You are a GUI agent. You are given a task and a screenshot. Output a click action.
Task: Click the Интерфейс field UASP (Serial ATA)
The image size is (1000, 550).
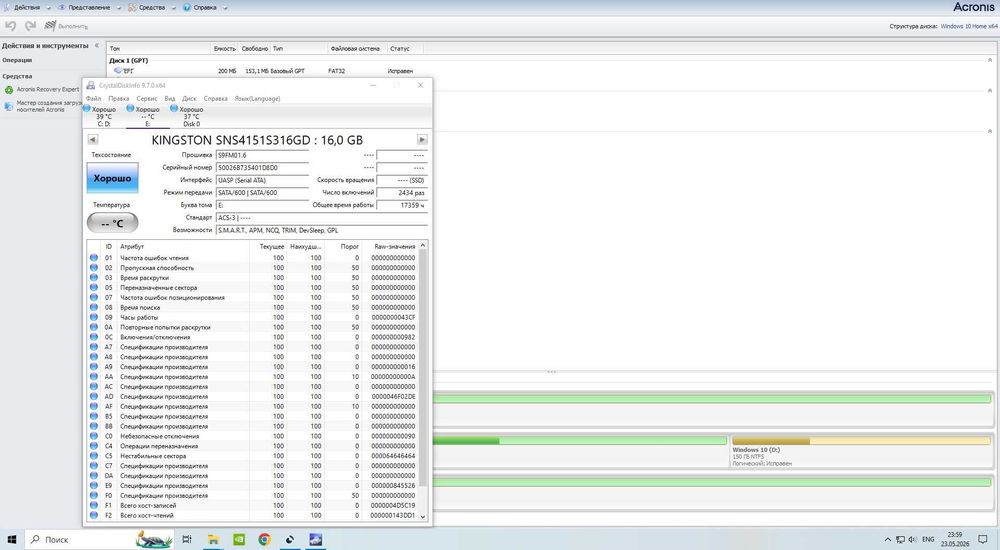pos(262,180)
